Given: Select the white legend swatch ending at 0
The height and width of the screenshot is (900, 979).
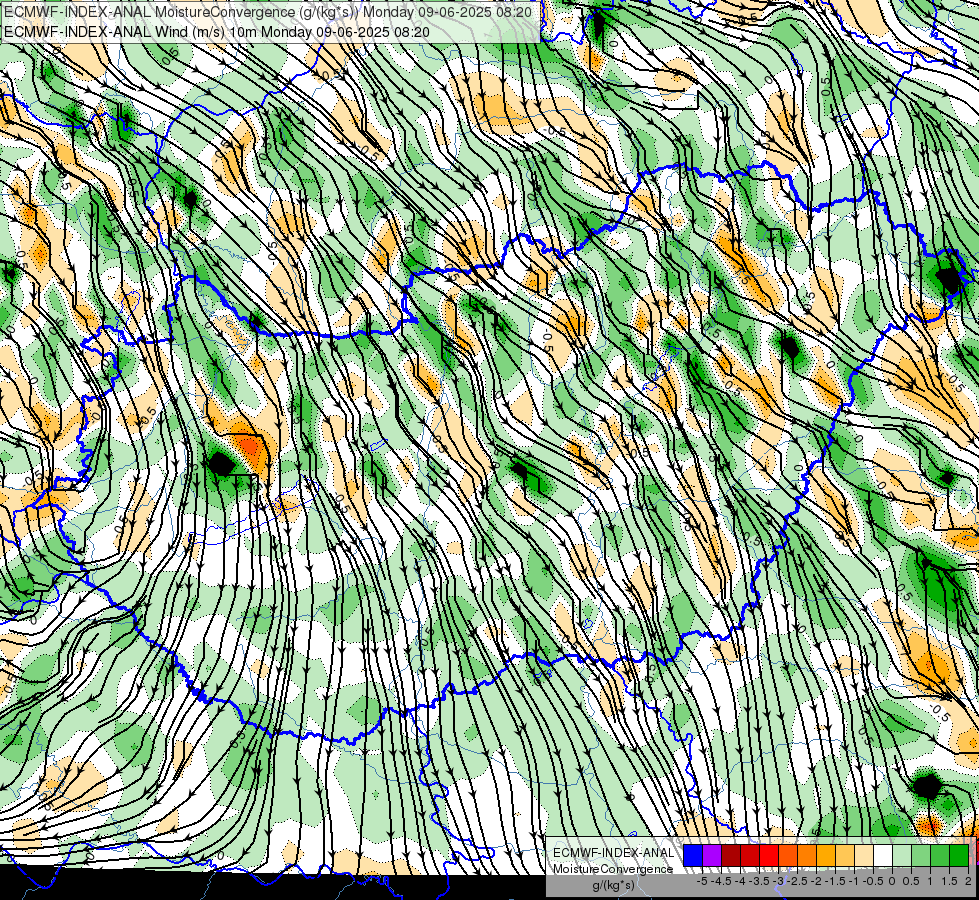Looking at the screenshot, I should pyautogui.click(x=883, y=856).
